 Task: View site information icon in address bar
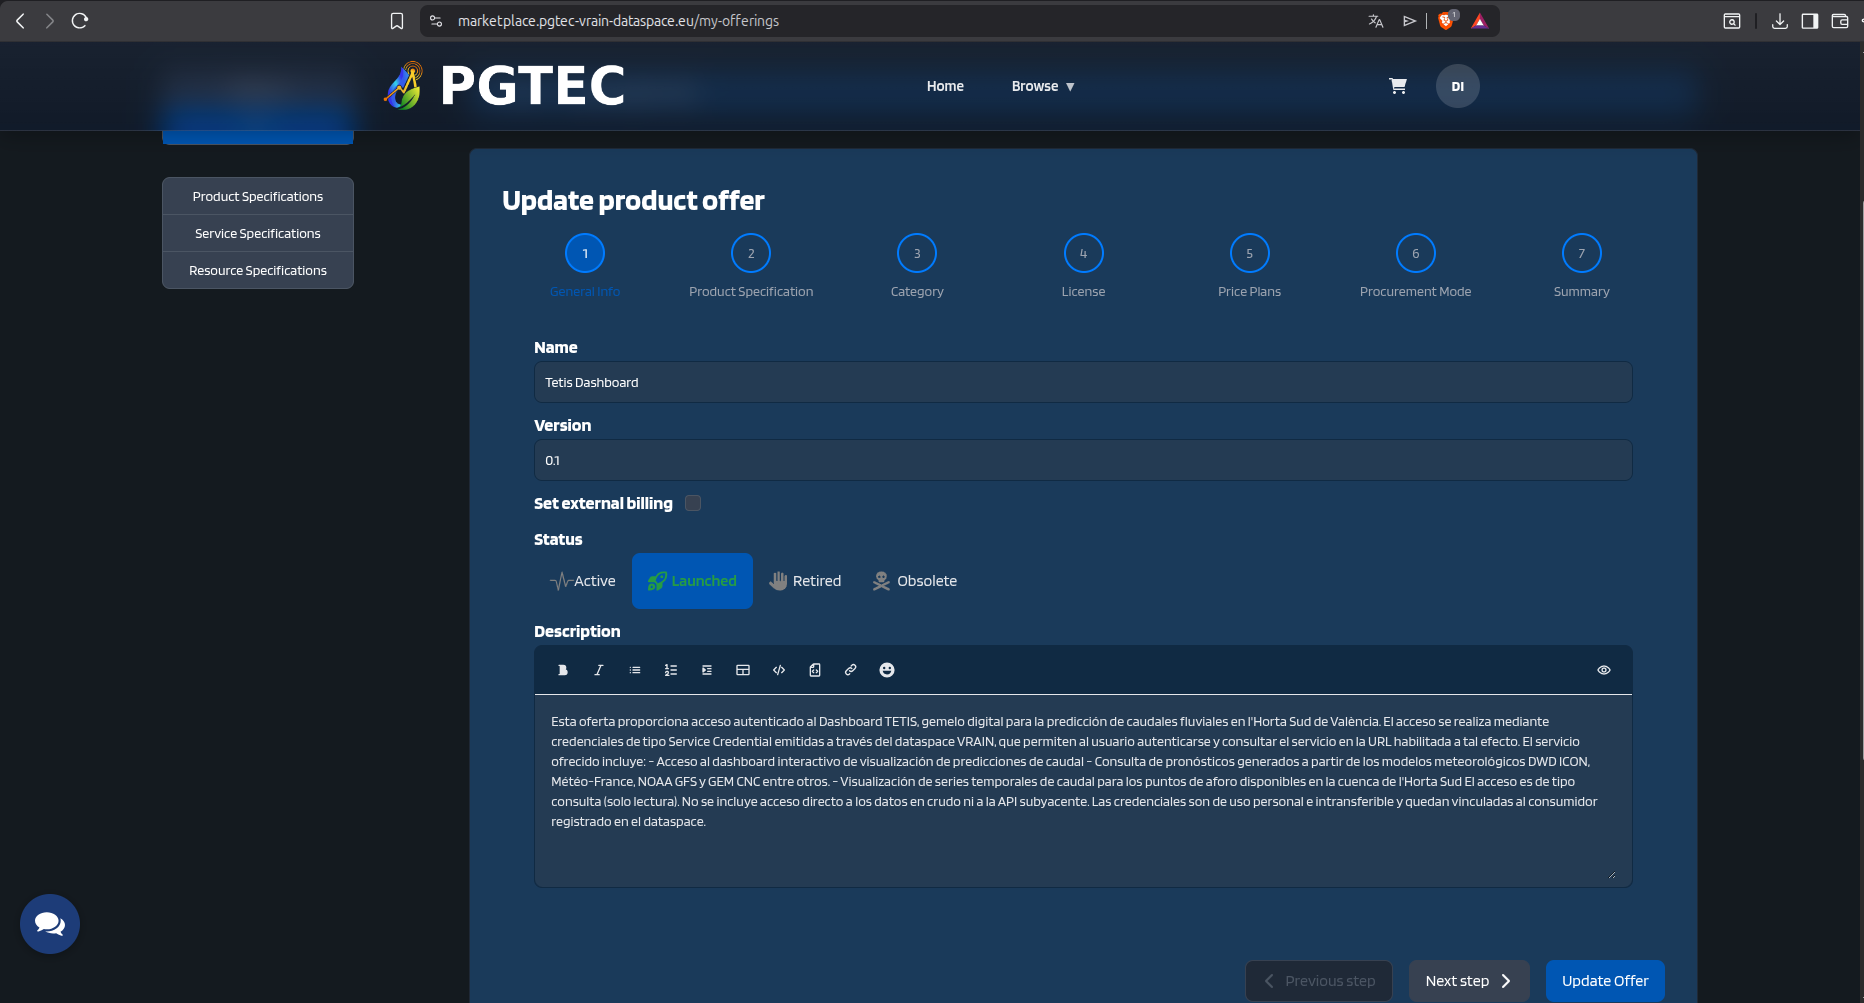click(436, 21)
